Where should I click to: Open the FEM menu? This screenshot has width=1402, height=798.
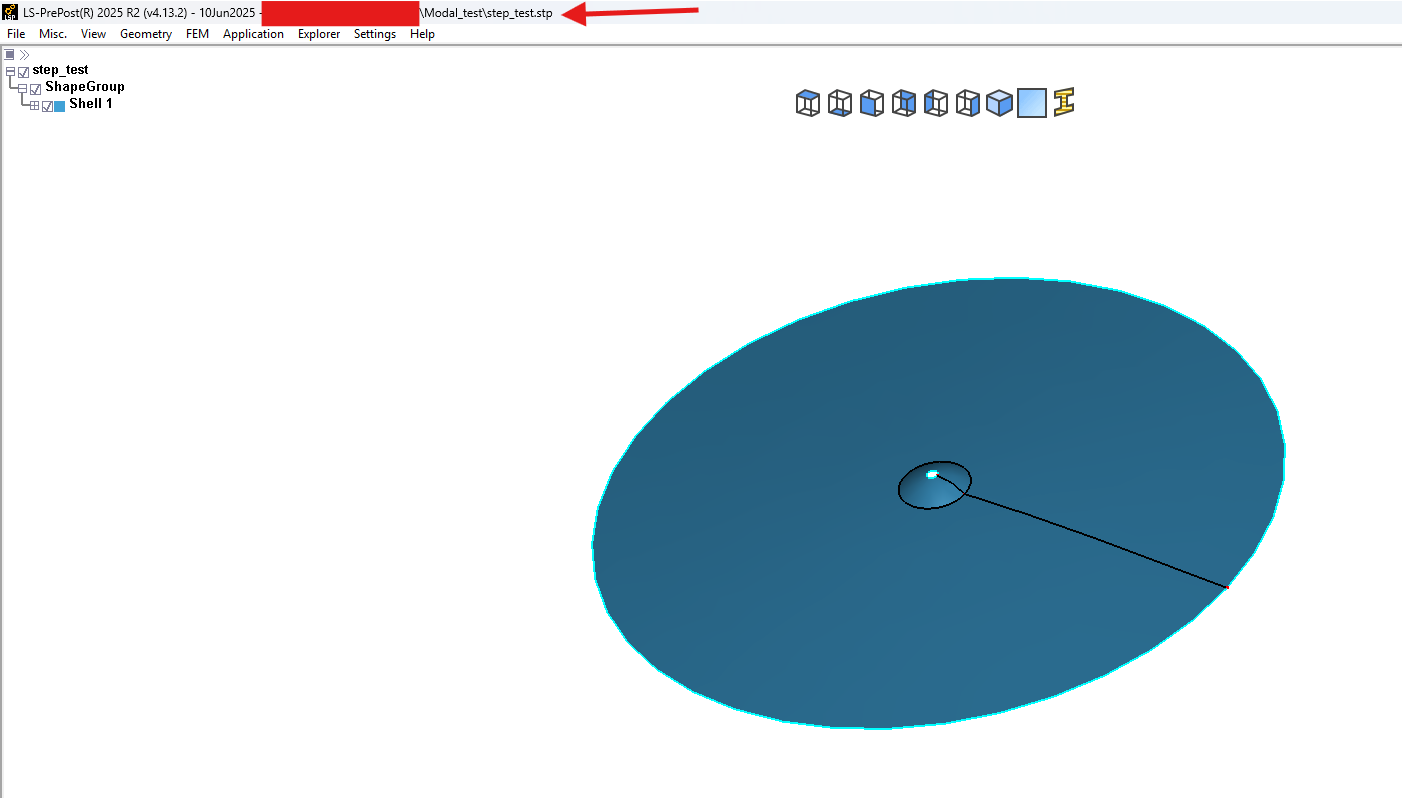pyautogui.click(x=198, y=34)
